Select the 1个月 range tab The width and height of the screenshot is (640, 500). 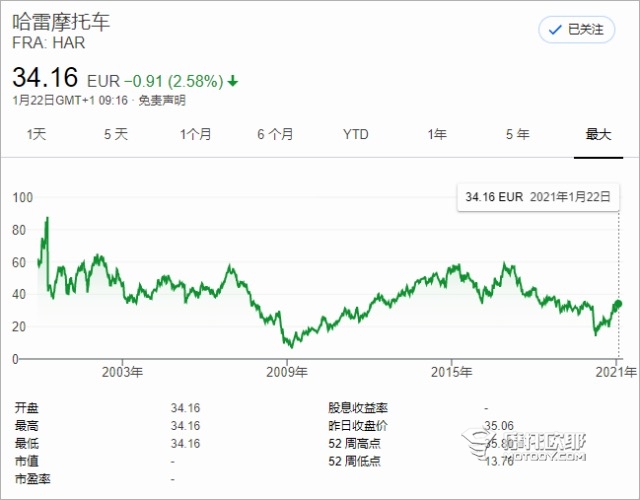(196, 134)
